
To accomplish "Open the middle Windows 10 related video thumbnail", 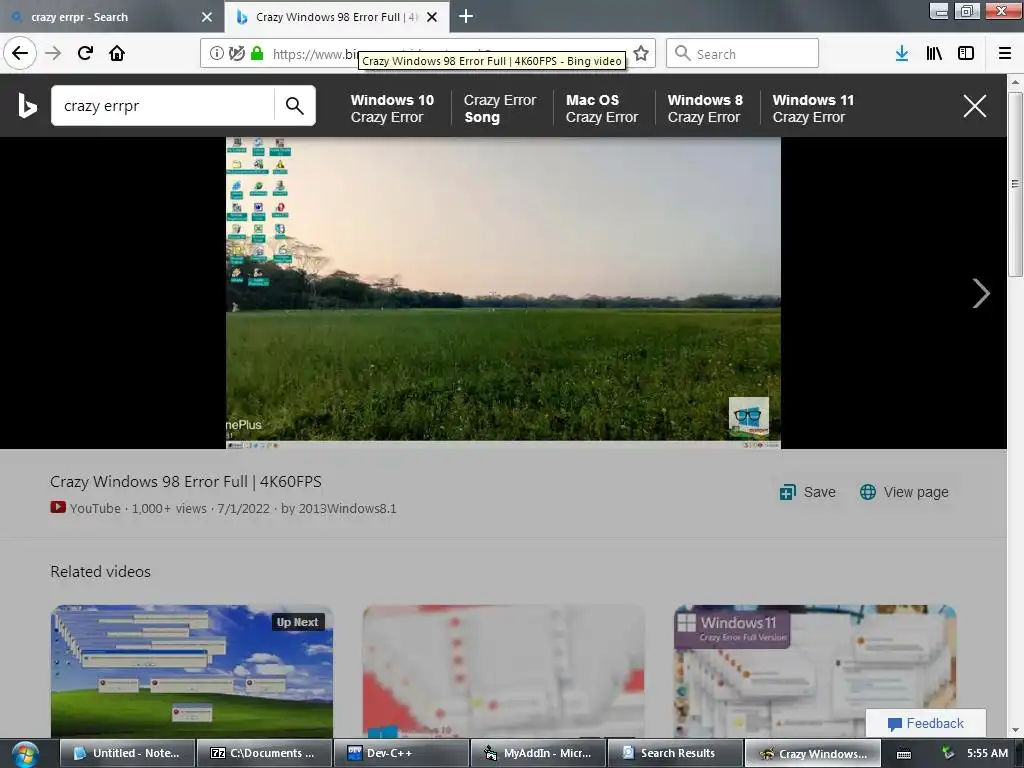I will point(504,671).
